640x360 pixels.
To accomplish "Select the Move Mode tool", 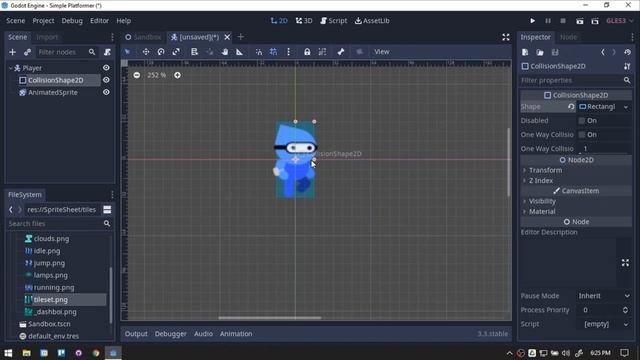I will (x=146, y=52).
